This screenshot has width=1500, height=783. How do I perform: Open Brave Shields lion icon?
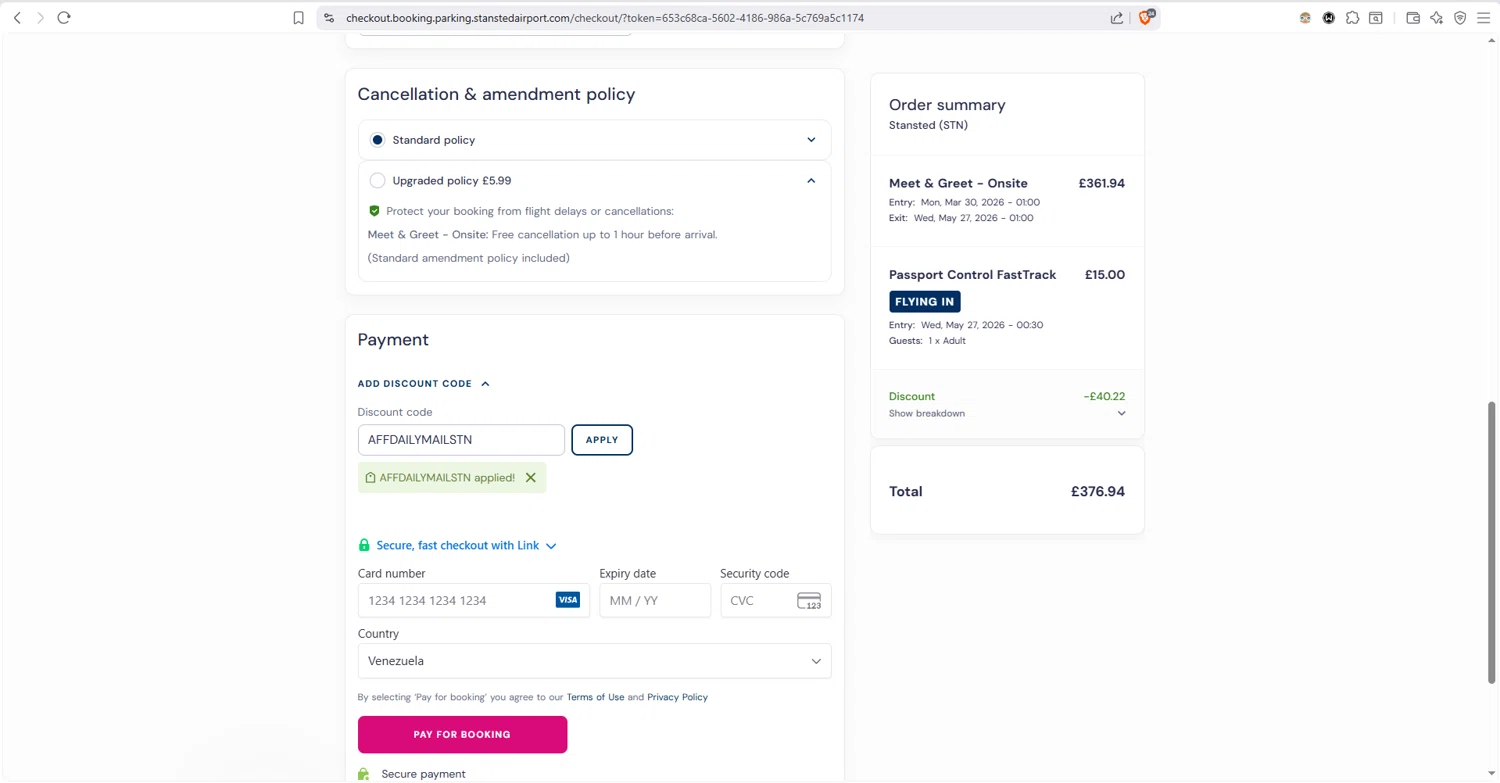[x=1146, y=17]
